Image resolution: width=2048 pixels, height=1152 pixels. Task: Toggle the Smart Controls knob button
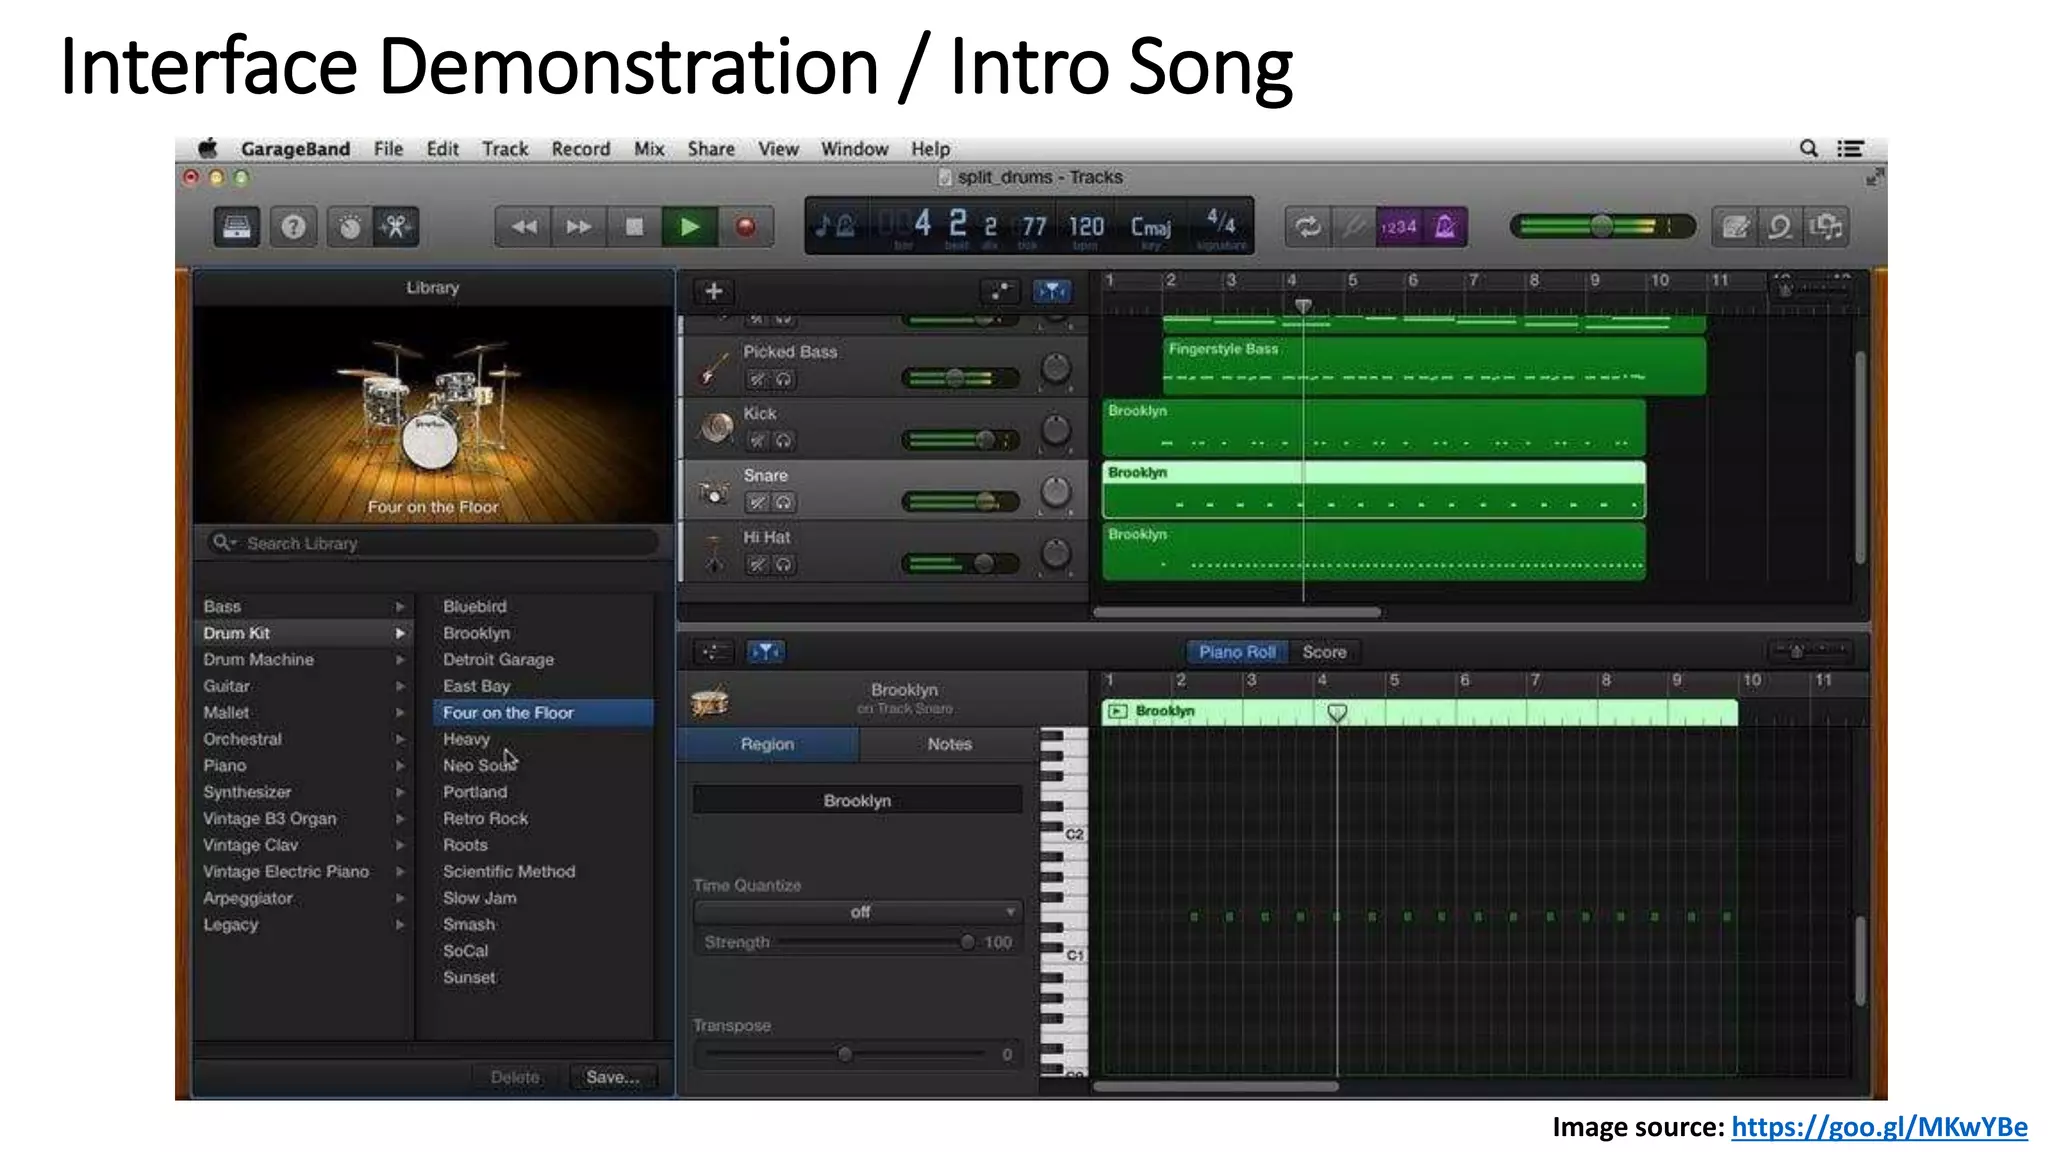coord(349,227)
